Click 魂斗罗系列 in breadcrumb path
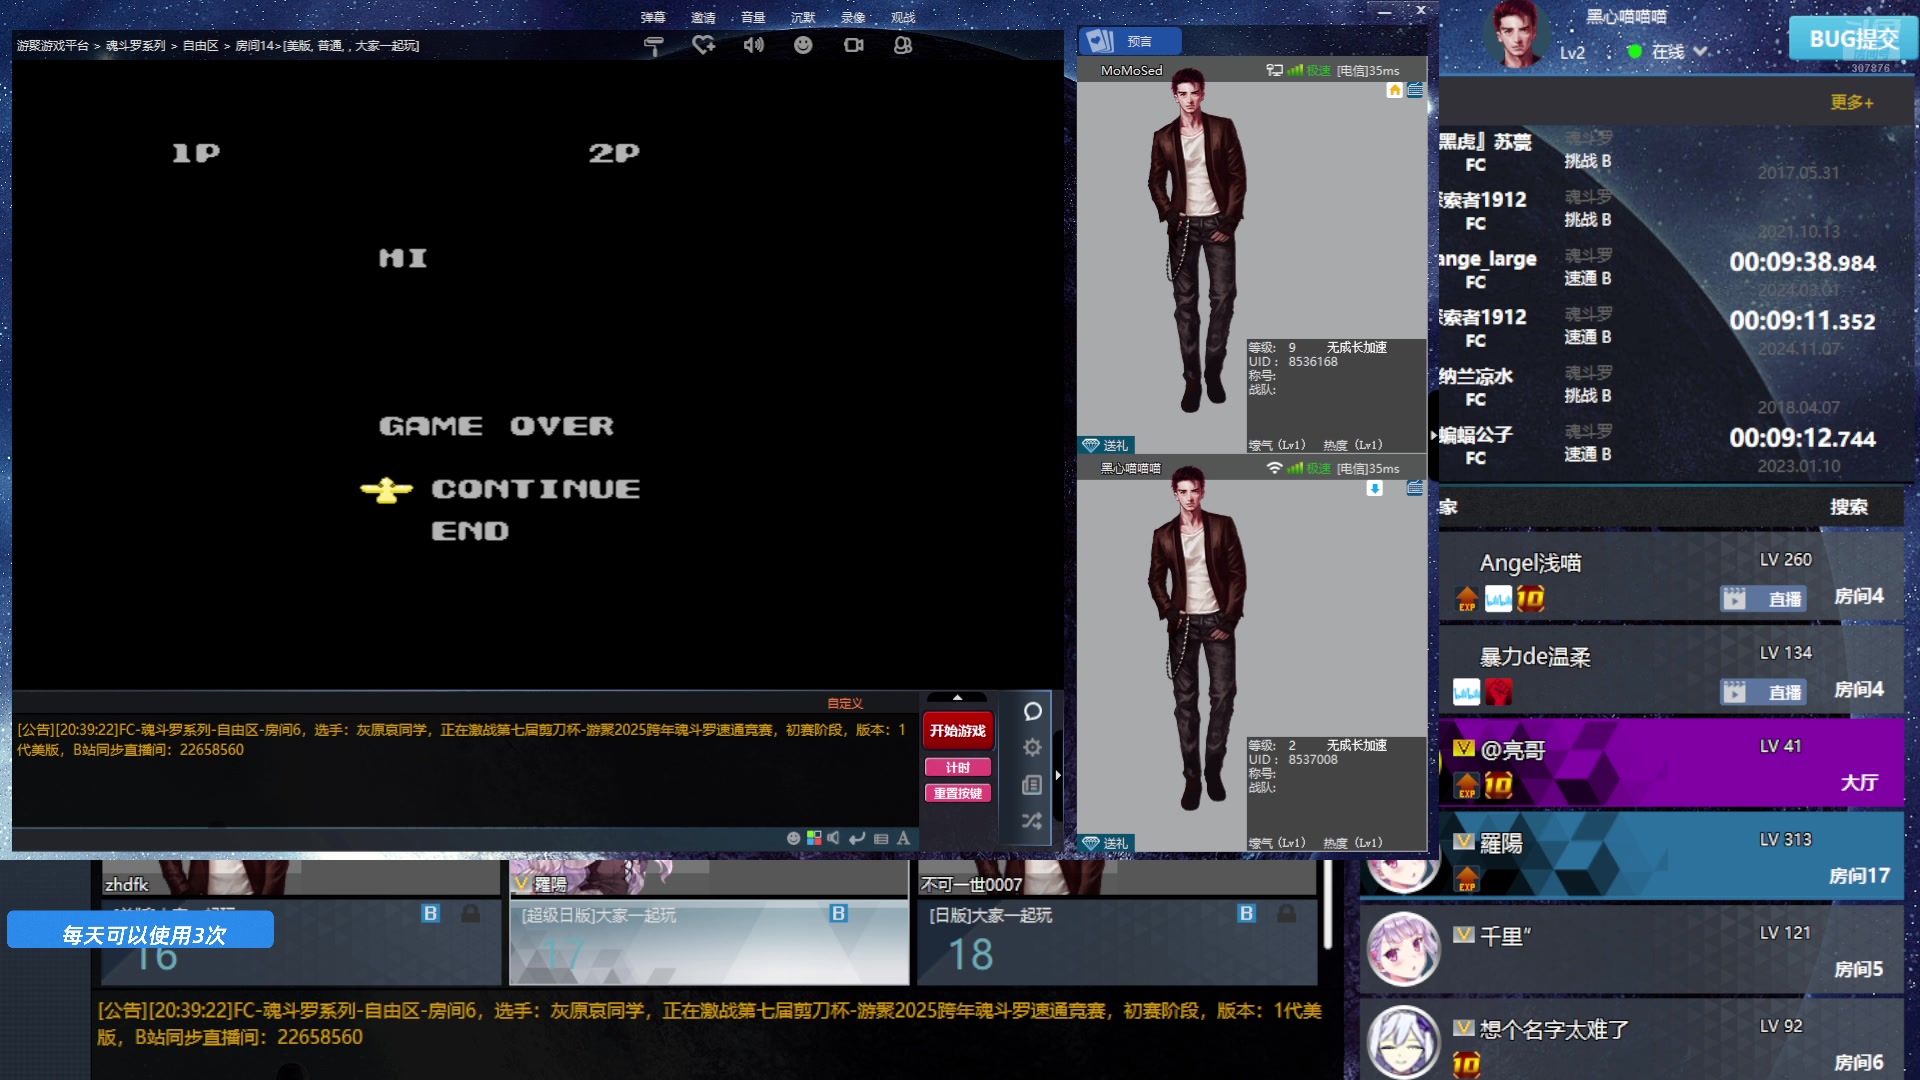The image size is (1920, 1080). pos(135,46)
